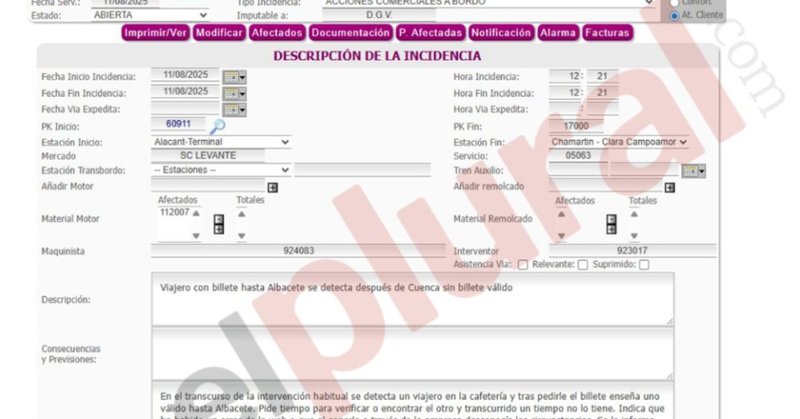This screenshot has width=800, height=419.
Task: Click the add/remove icon in Material Motor
Action: [219, 225]
